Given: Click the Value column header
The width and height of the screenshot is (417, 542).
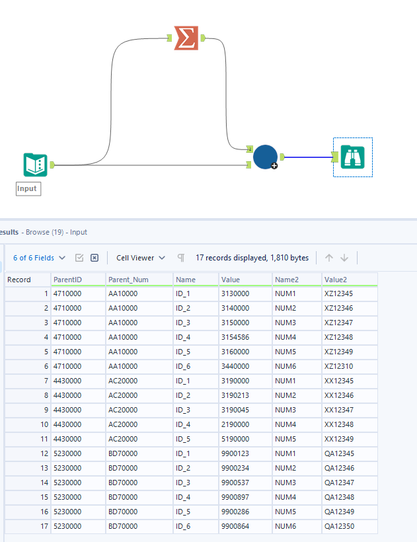Looking at the screenshot, I should [x=245, y=280].
